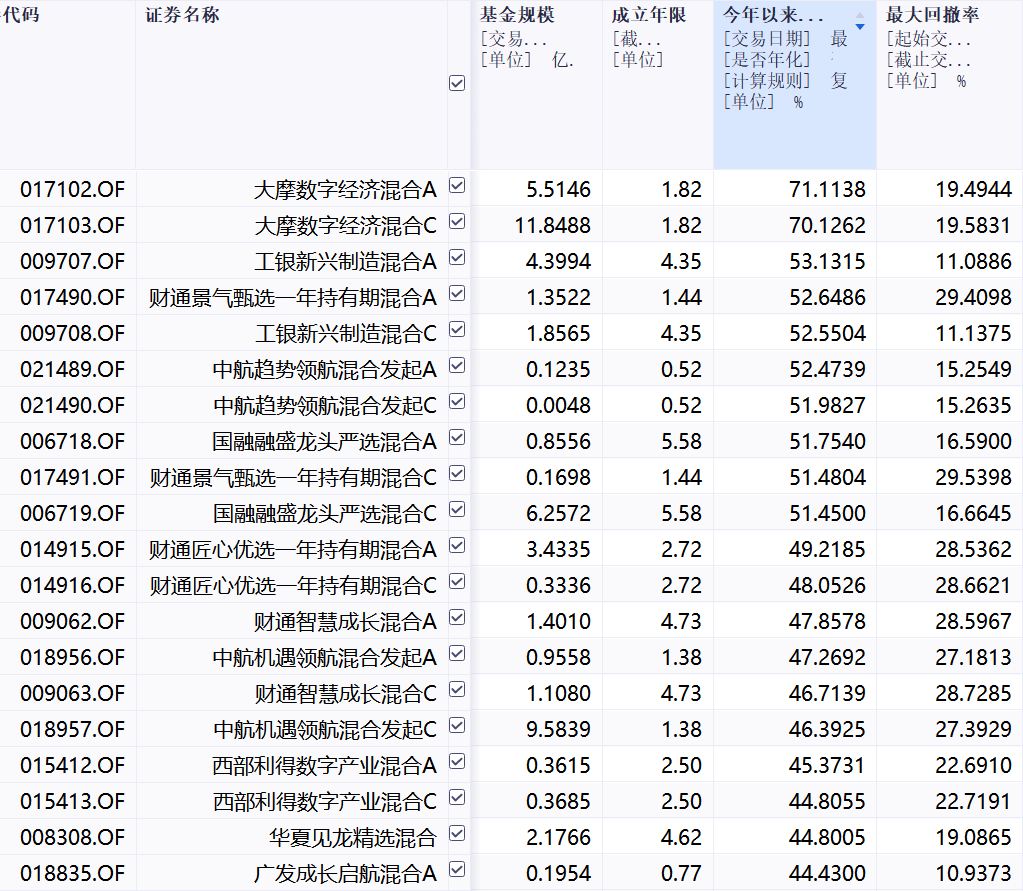1023x891 pixels.
Task: Select fund code 017102.OF
Action: click(72, 190)
